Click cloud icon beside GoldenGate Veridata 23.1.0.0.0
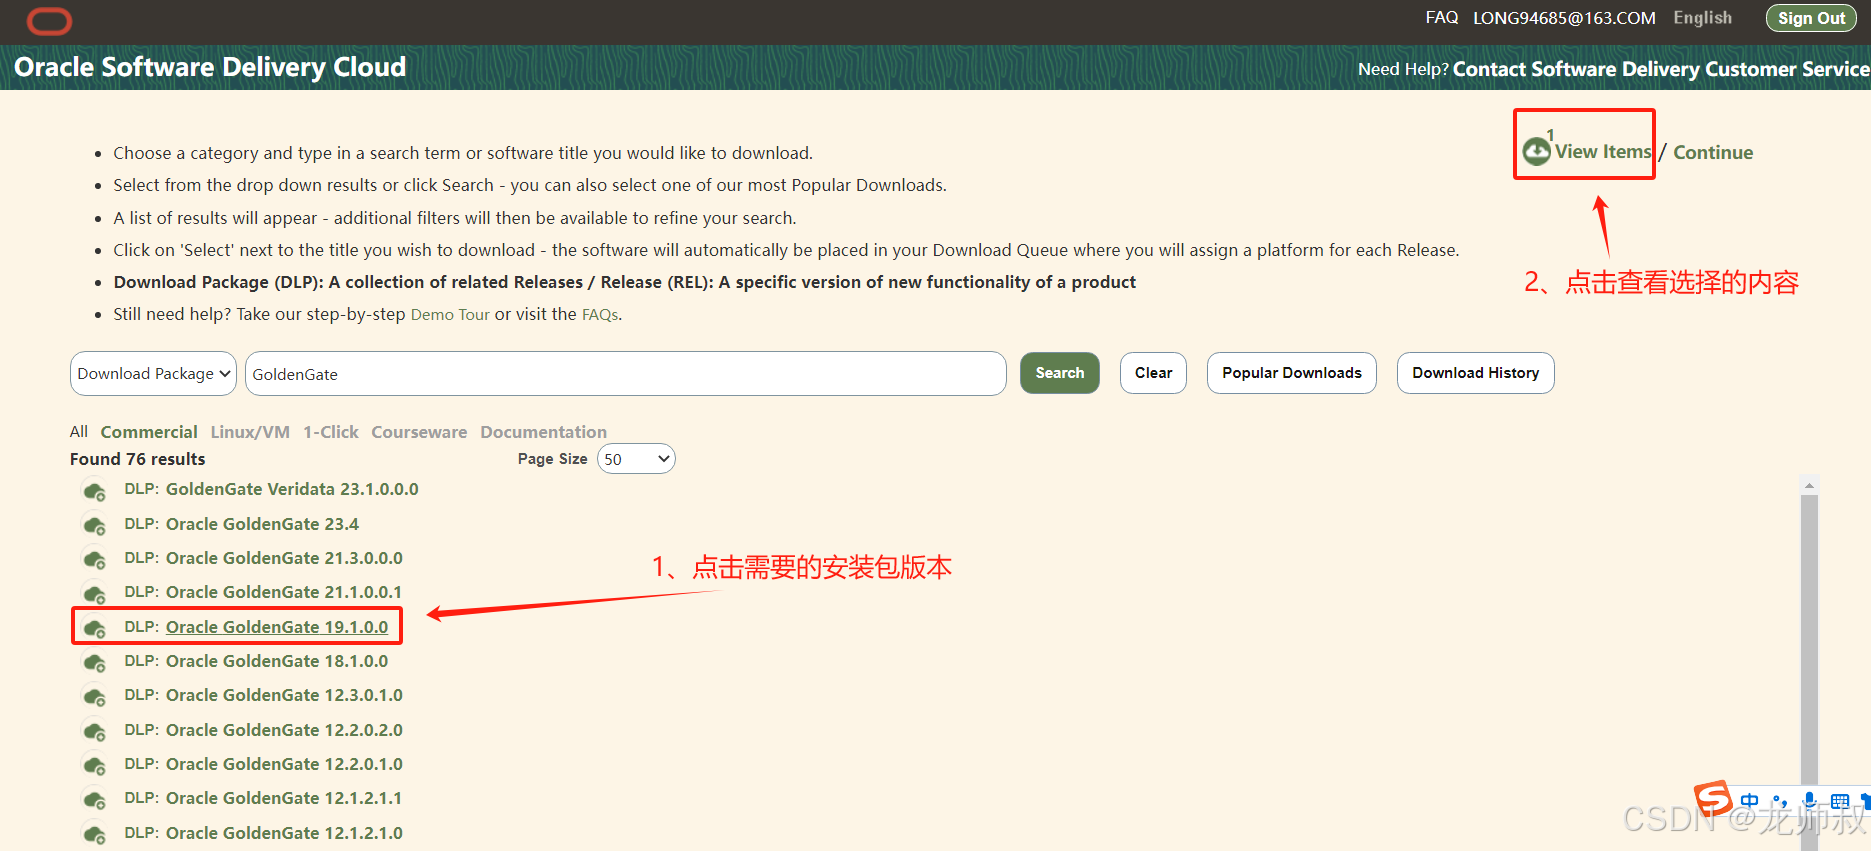The width and height of the screenshot is (1871, 851). (x=94, y=491)
